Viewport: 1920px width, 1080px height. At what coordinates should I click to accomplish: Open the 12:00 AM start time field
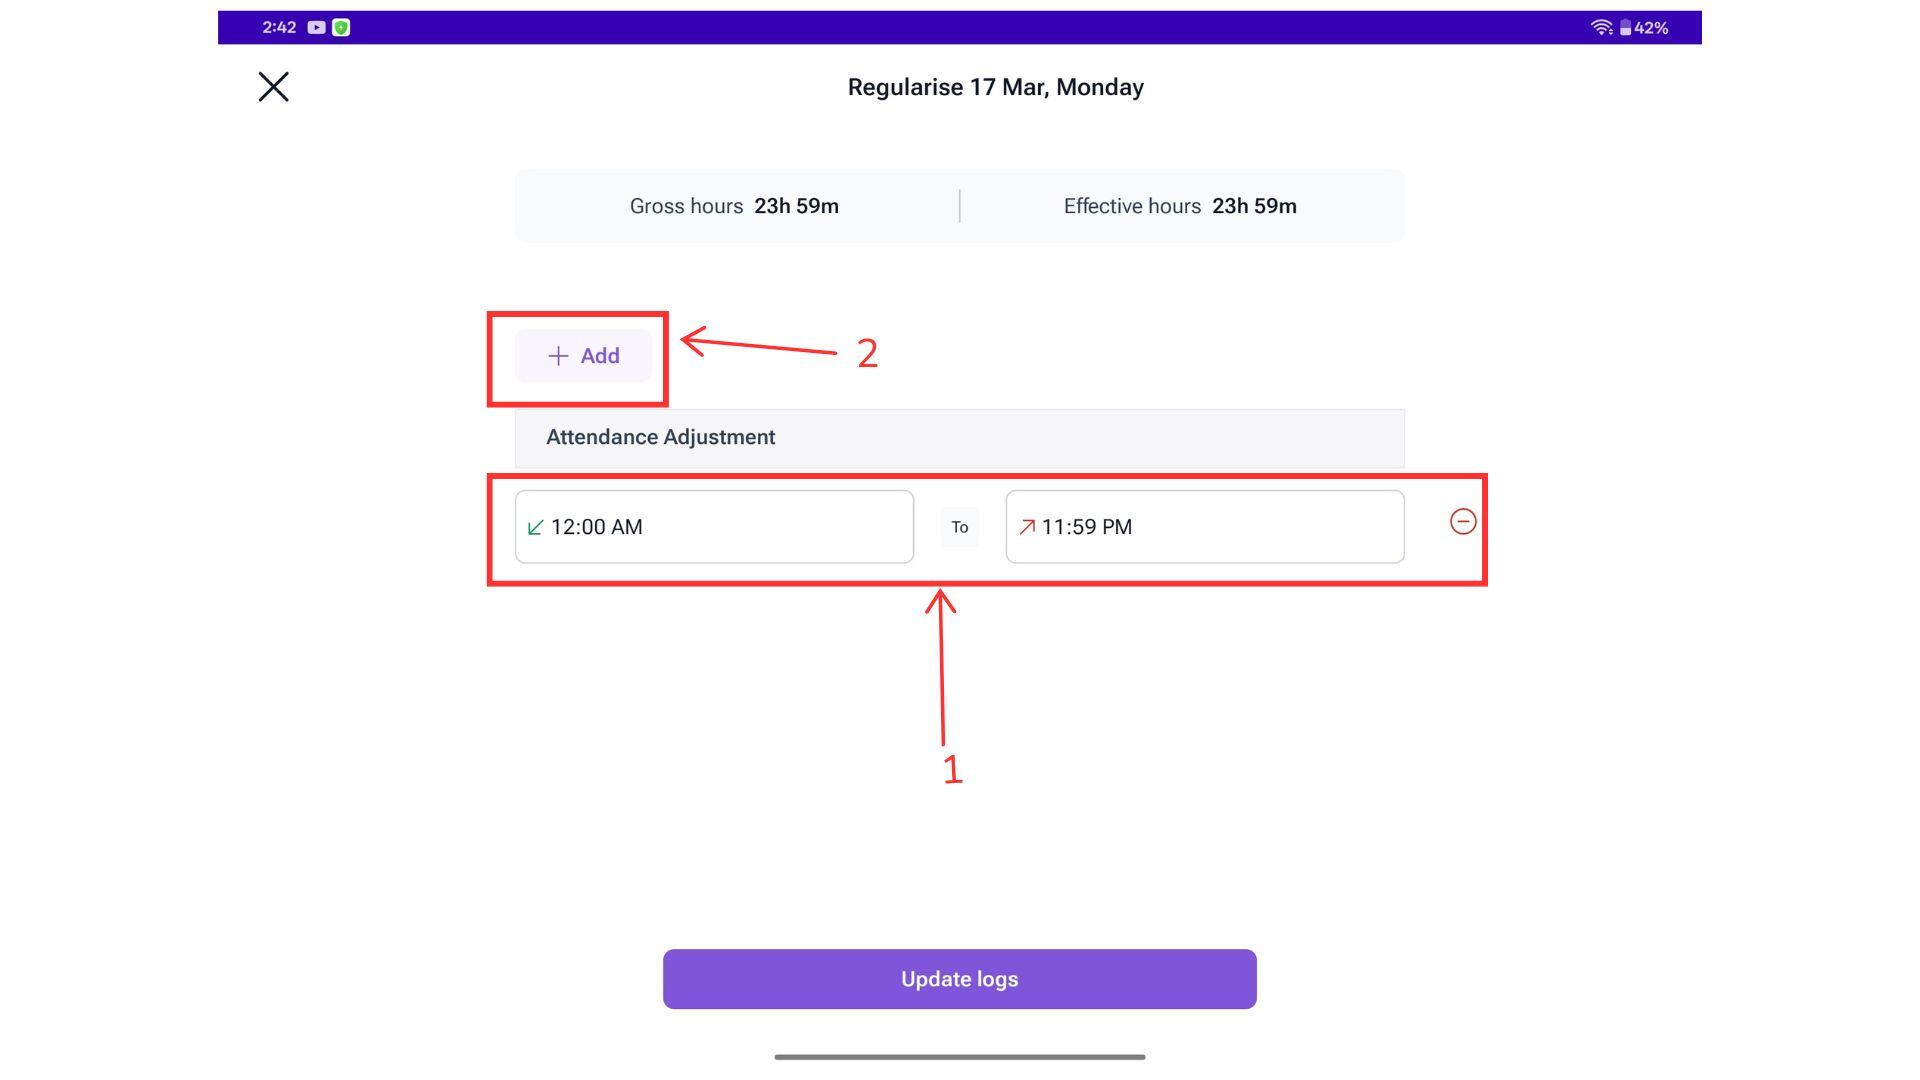click(714, 527)
